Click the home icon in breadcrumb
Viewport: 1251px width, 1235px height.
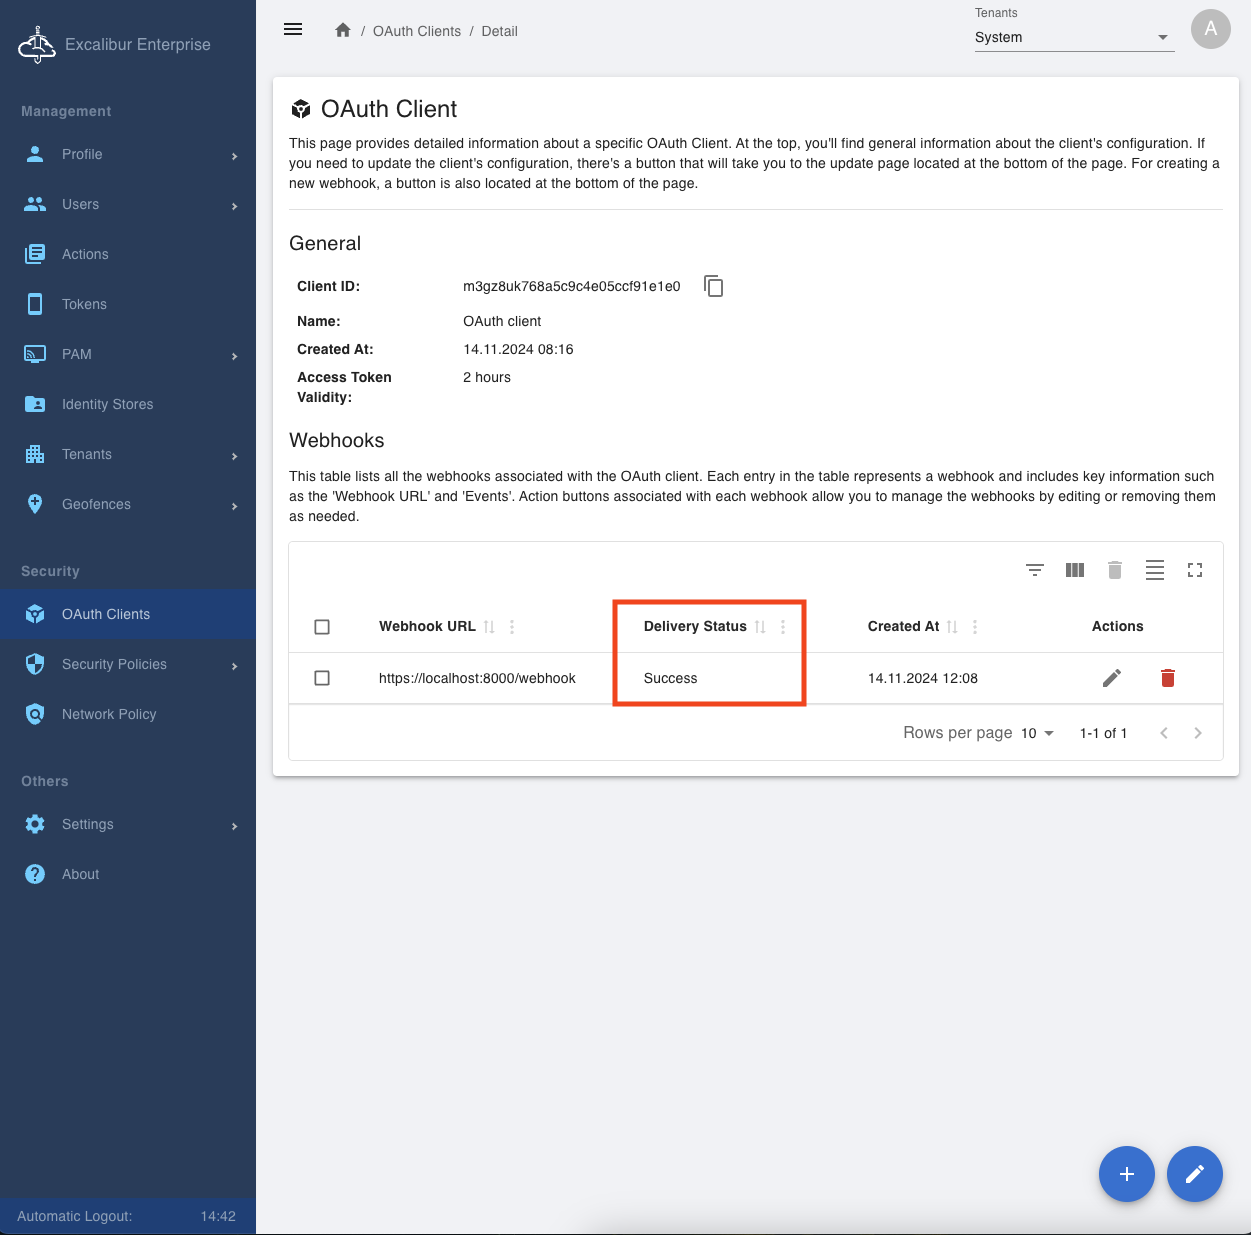click(343, 31)
